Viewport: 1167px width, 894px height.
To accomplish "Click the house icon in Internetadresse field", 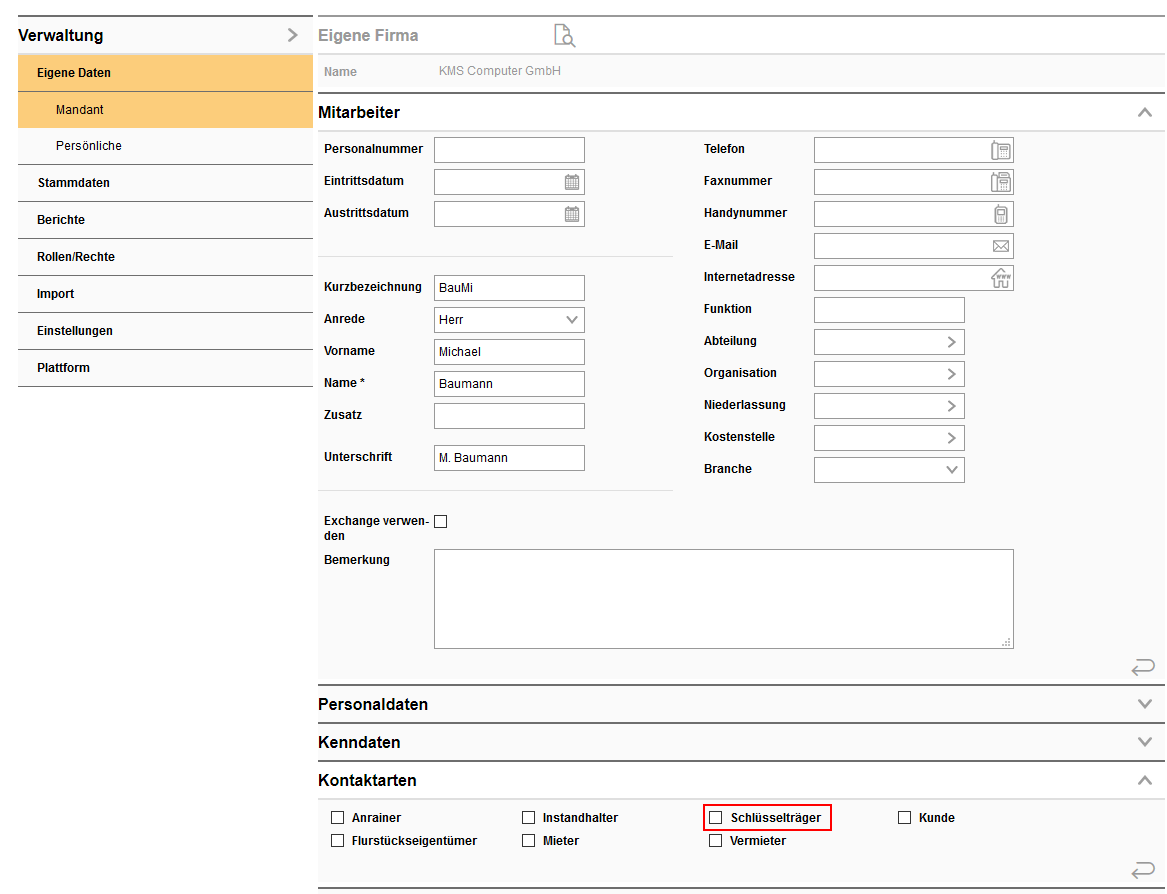I will click(x=1000, y=278).
